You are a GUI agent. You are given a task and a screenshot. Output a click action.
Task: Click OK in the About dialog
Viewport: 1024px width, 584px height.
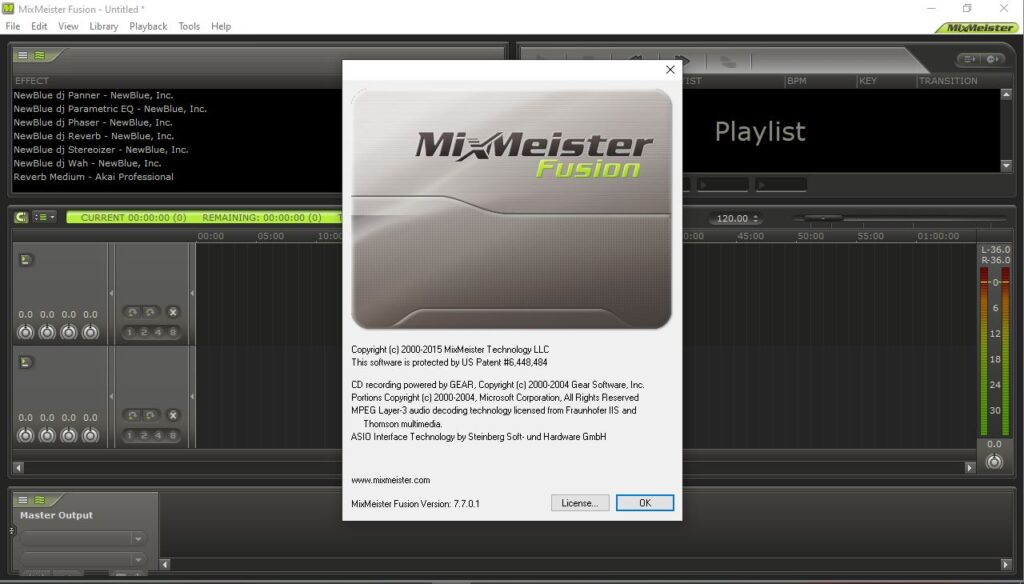[645, 503]
